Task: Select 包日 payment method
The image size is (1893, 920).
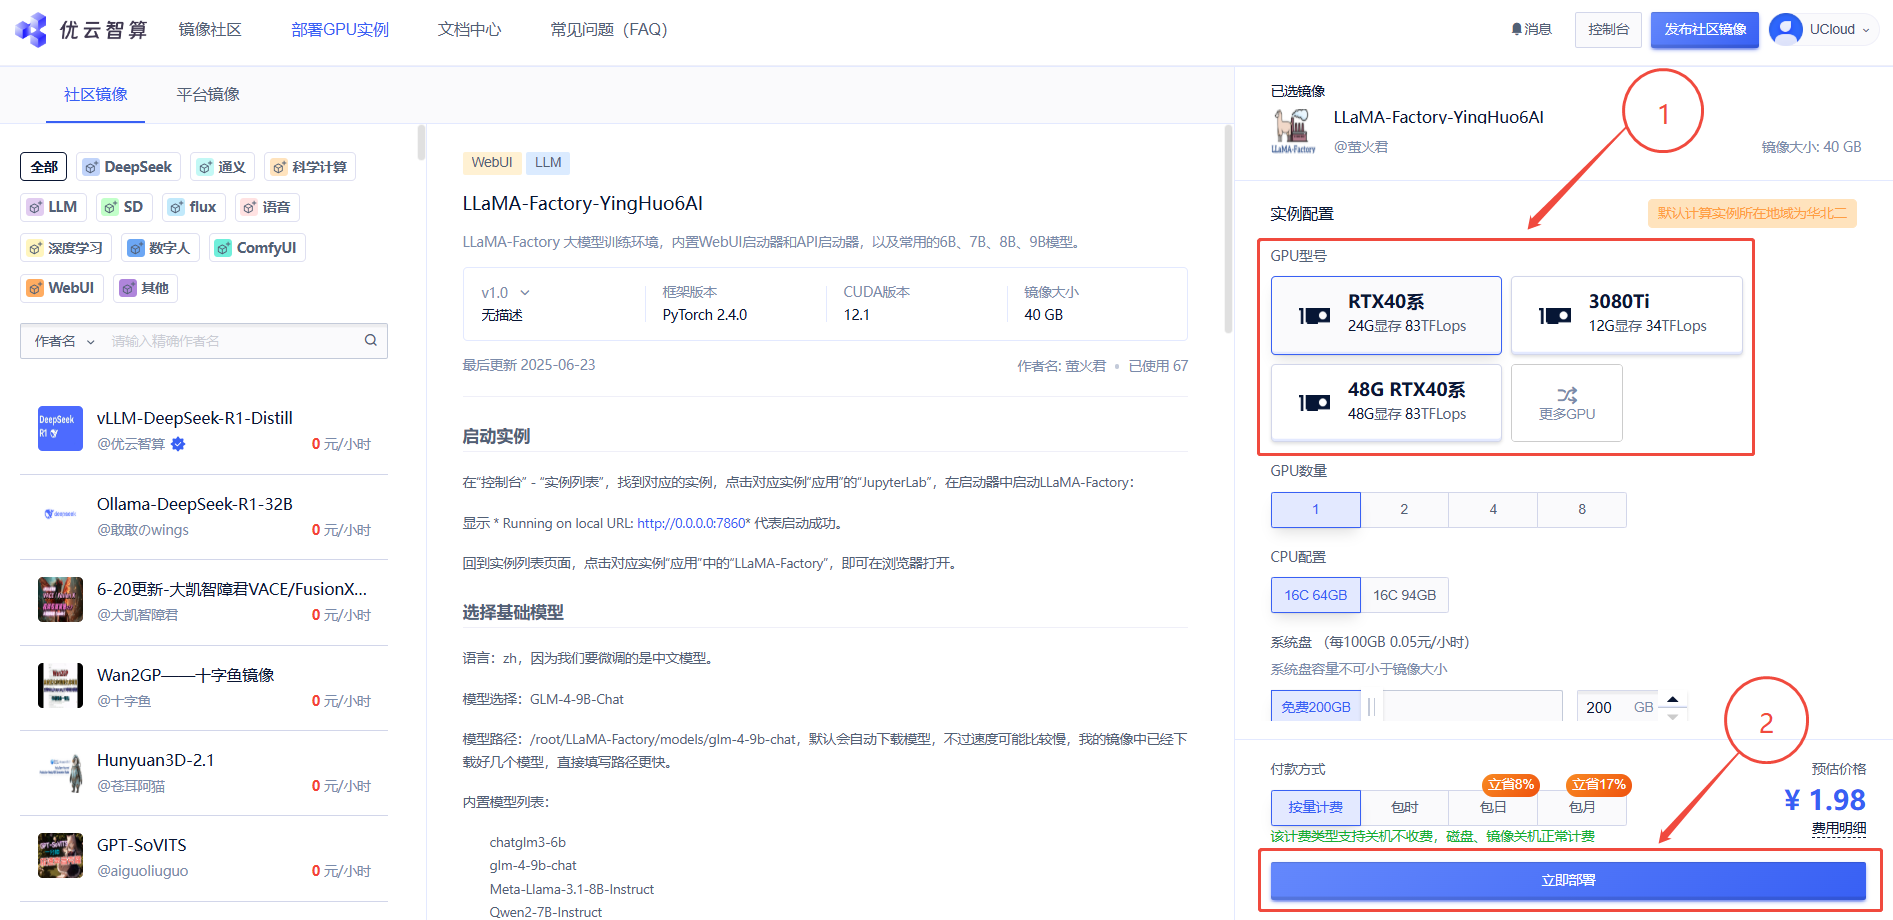Action: click(1493, 807)
